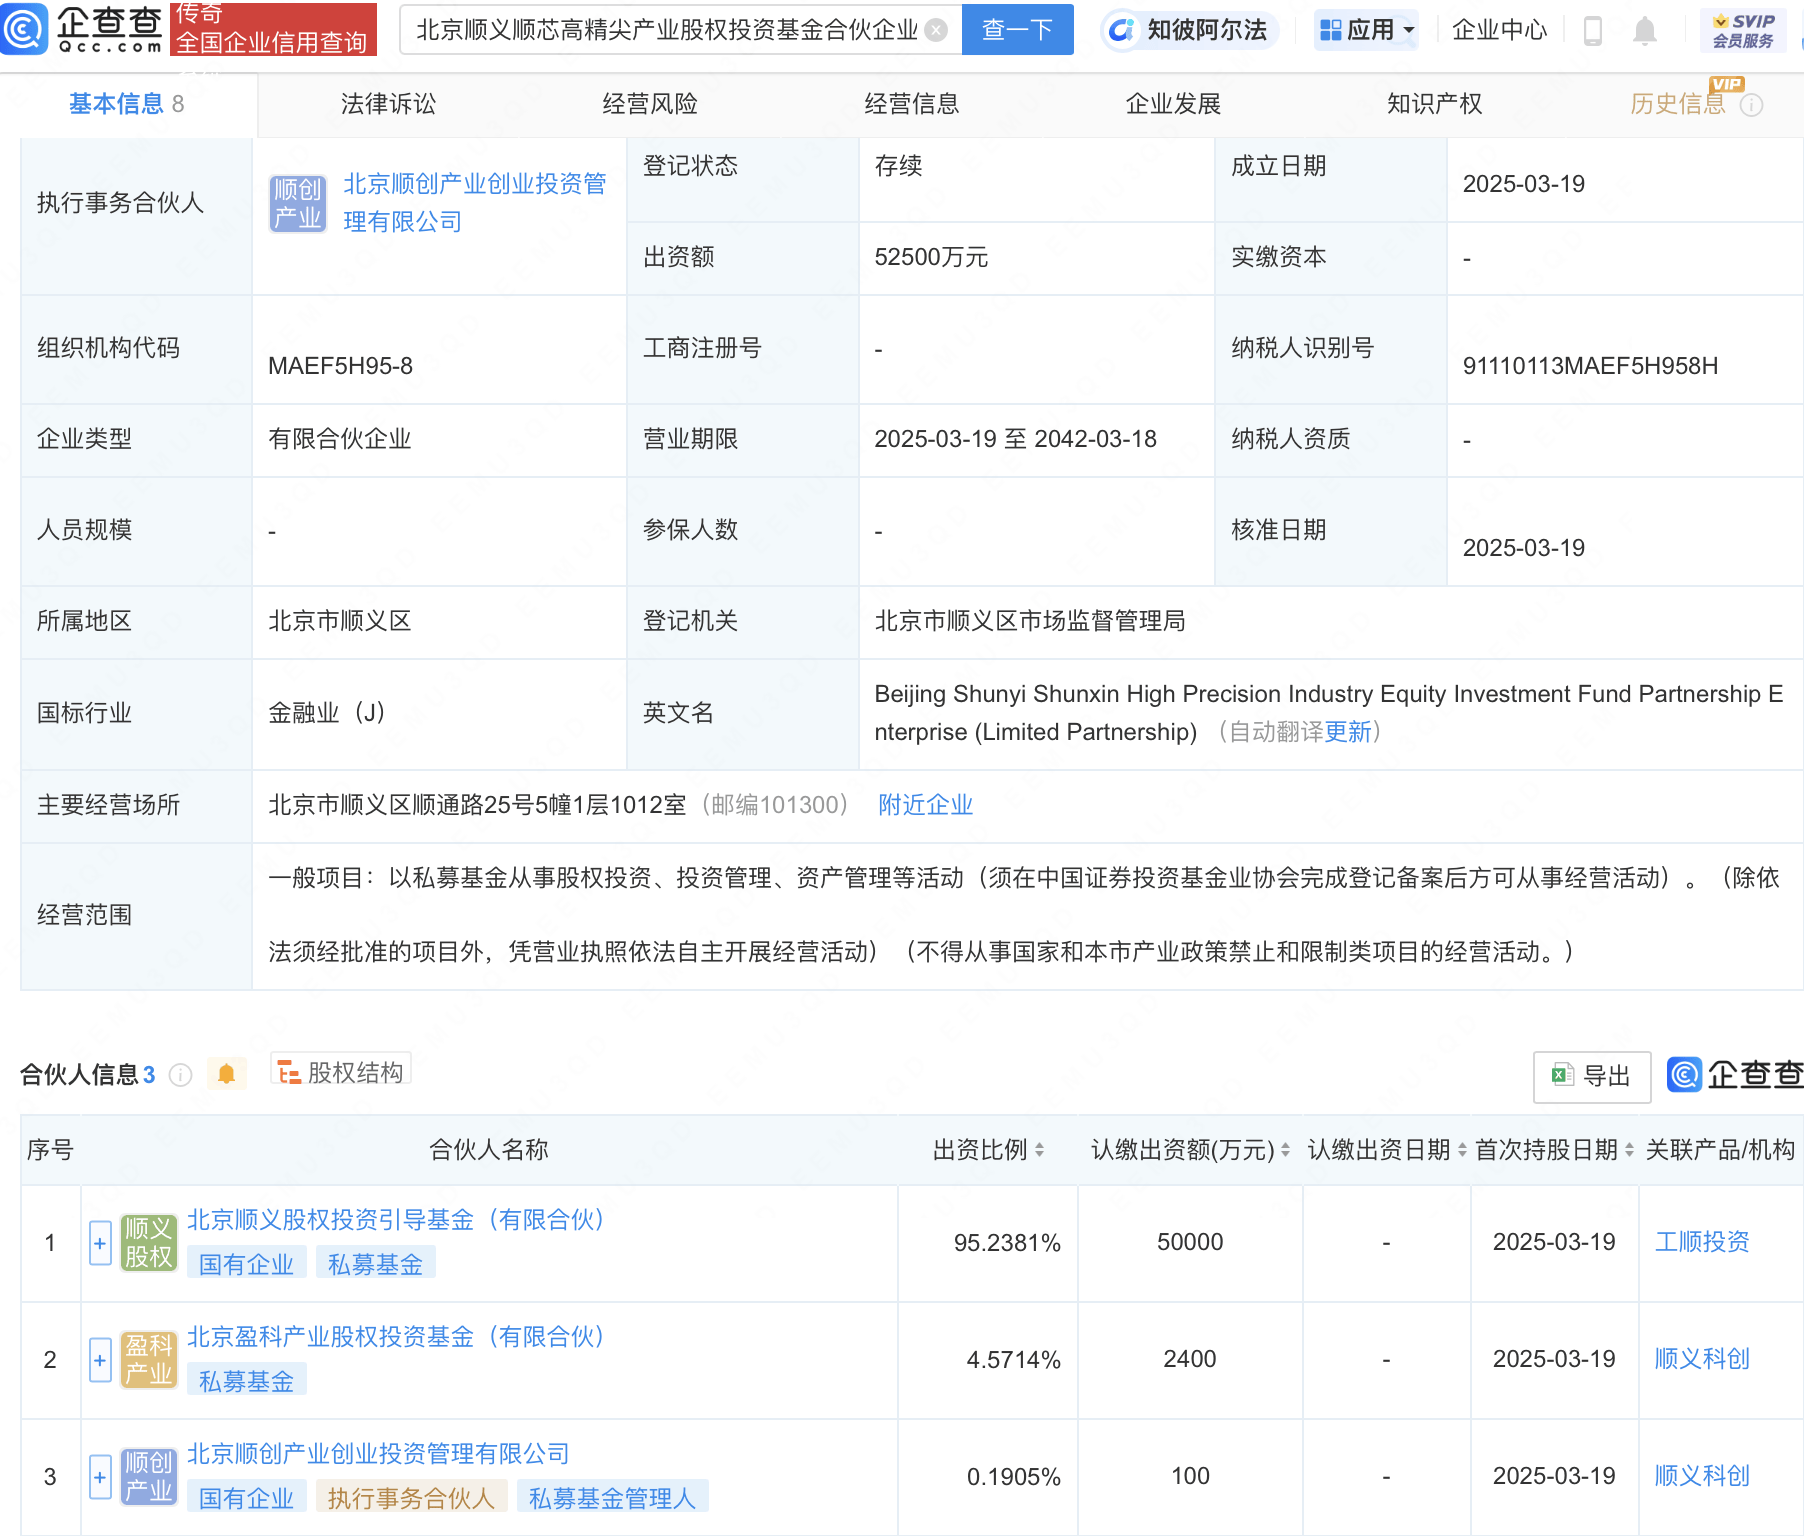Viewport: 1804px width, 1536px height.
Task: Open the 历史信息 VIP tab
Action: coord(1678,104)
